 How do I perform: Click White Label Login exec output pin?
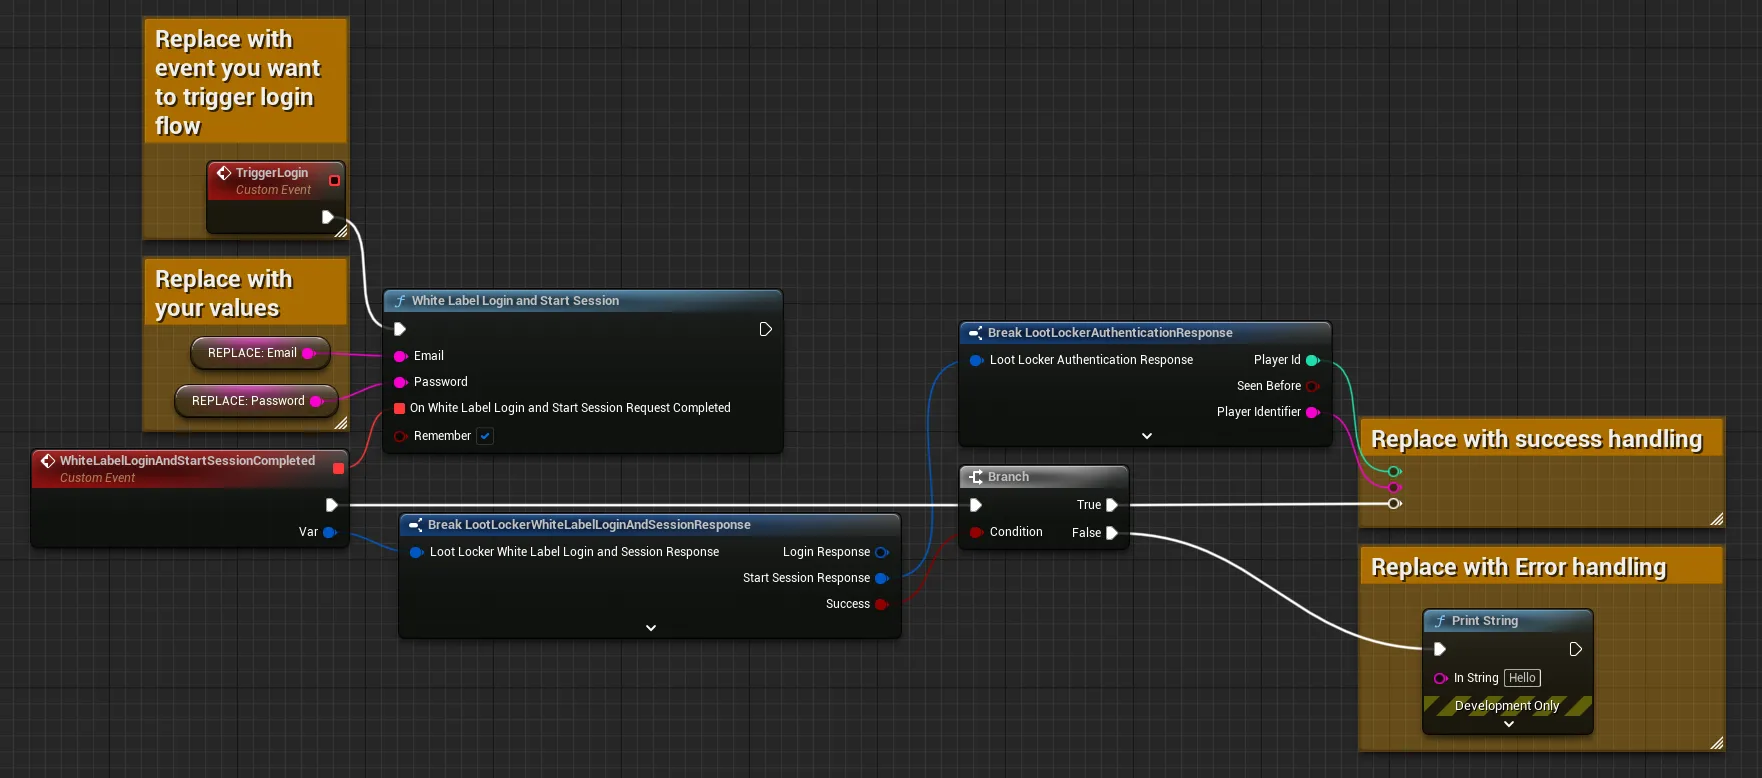coord(765,329)
